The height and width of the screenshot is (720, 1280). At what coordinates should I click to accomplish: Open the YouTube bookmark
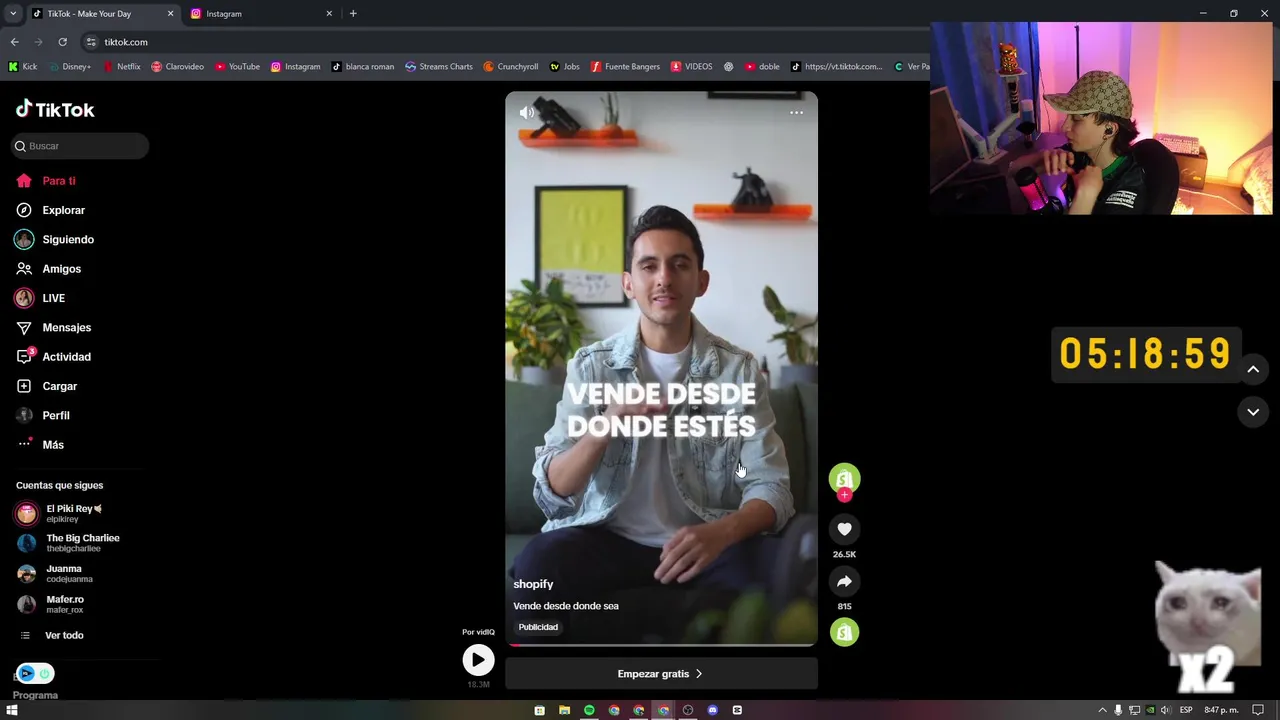pyautogui.click(x=237, y=67)
